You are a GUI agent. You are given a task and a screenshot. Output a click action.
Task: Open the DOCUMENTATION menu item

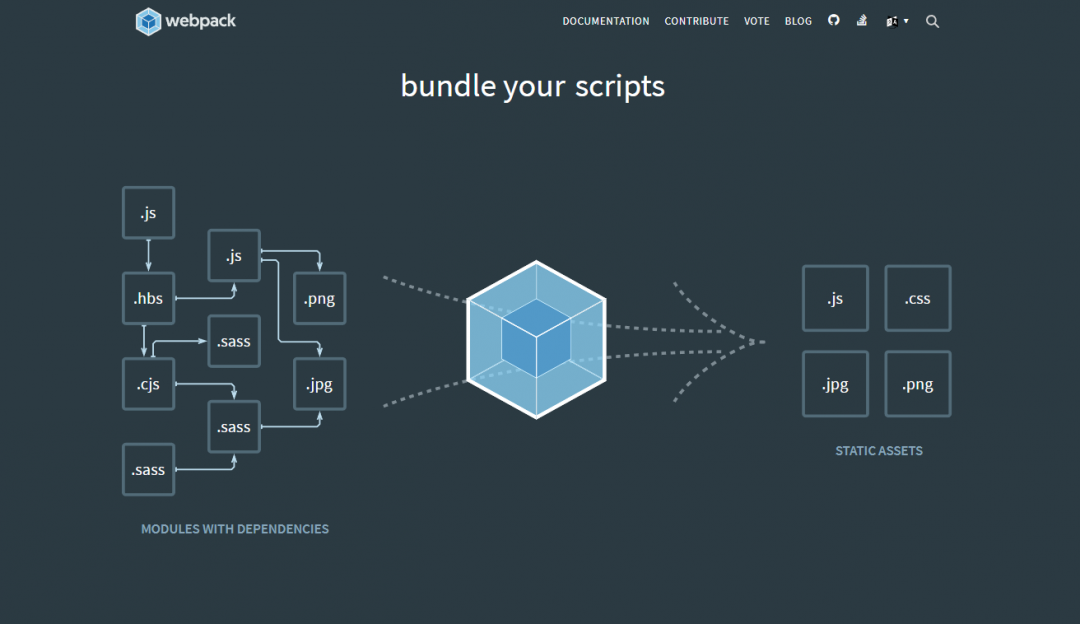click(606, 20)
